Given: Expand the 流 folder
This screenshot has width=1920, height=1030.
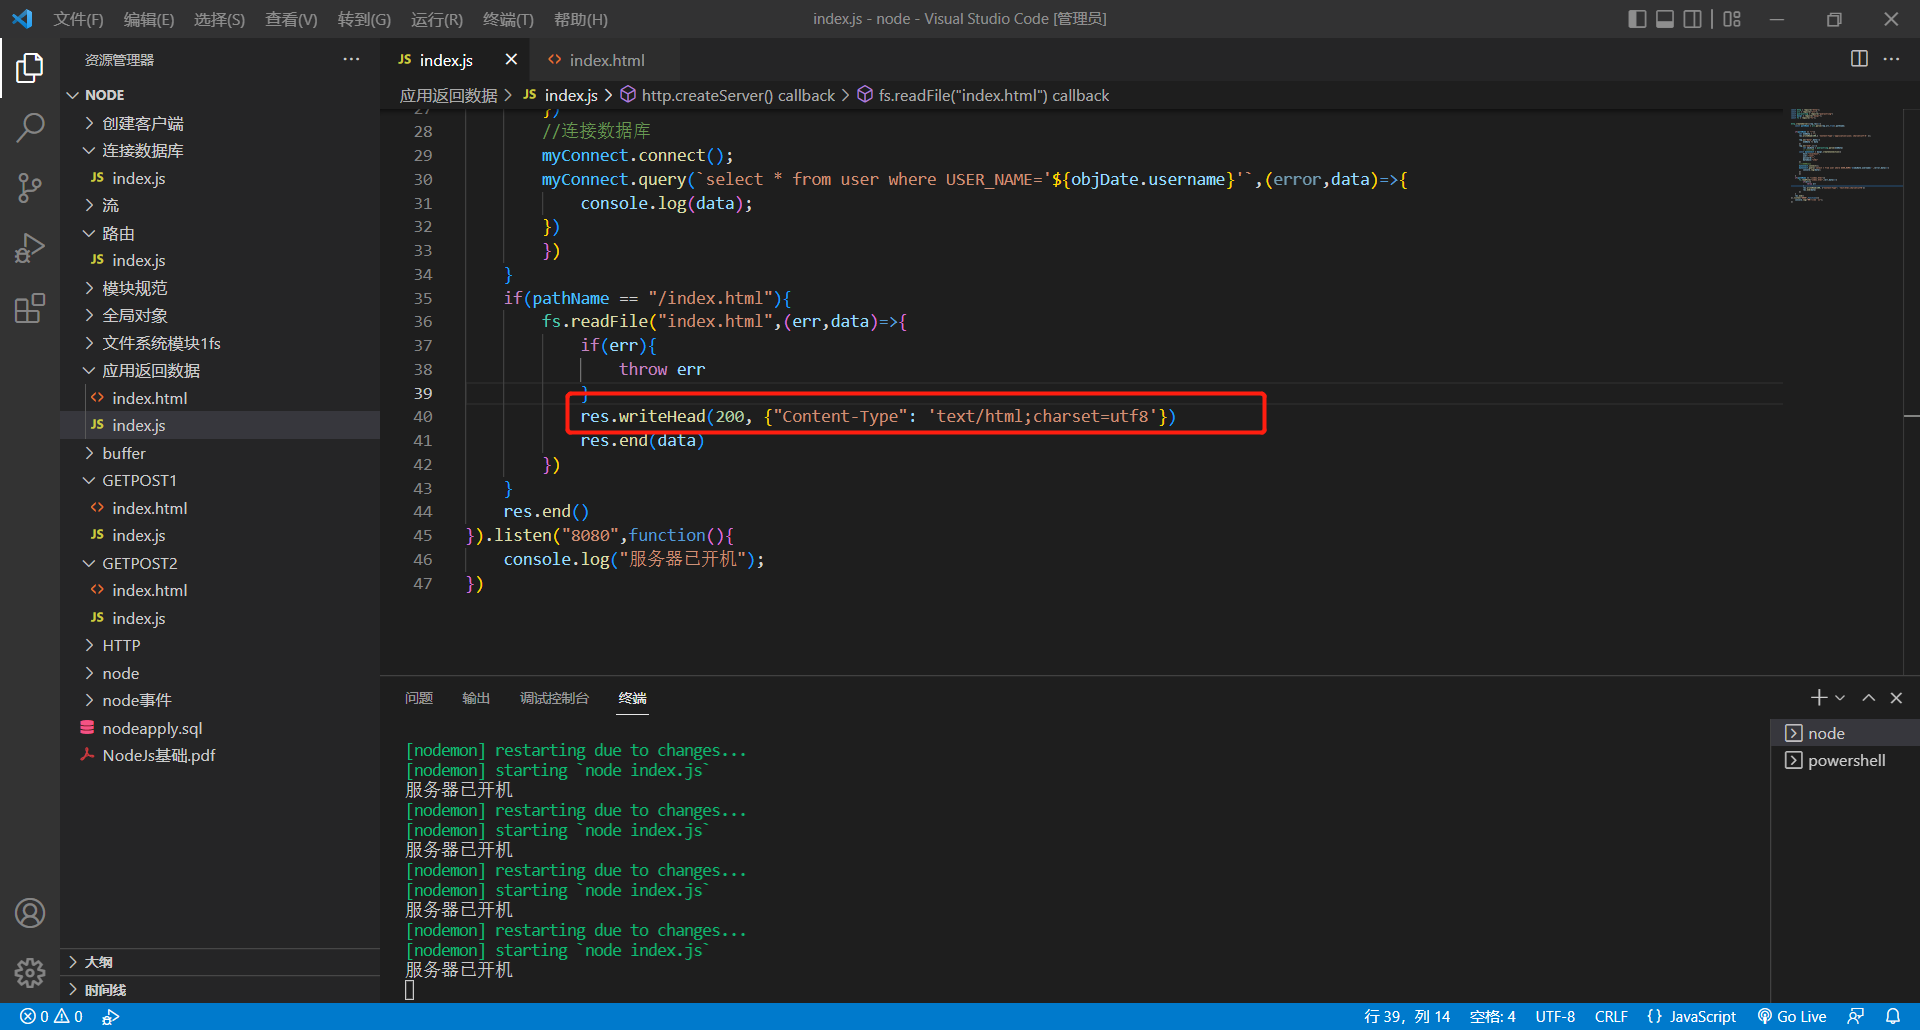Looking at the screenshot, I should (x=220, y=205).
